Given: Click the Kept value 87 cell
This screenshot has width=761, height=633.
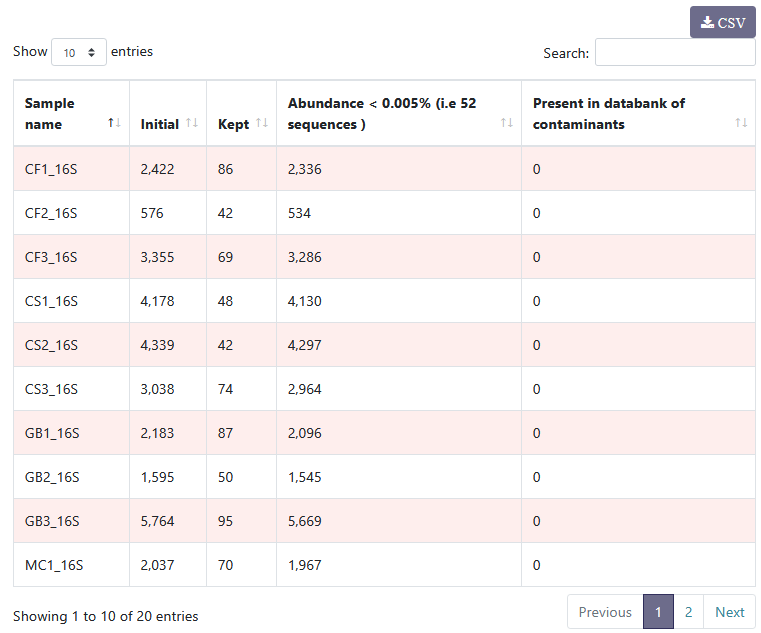Looking at the screenshot, I should (x=226, y=433).
